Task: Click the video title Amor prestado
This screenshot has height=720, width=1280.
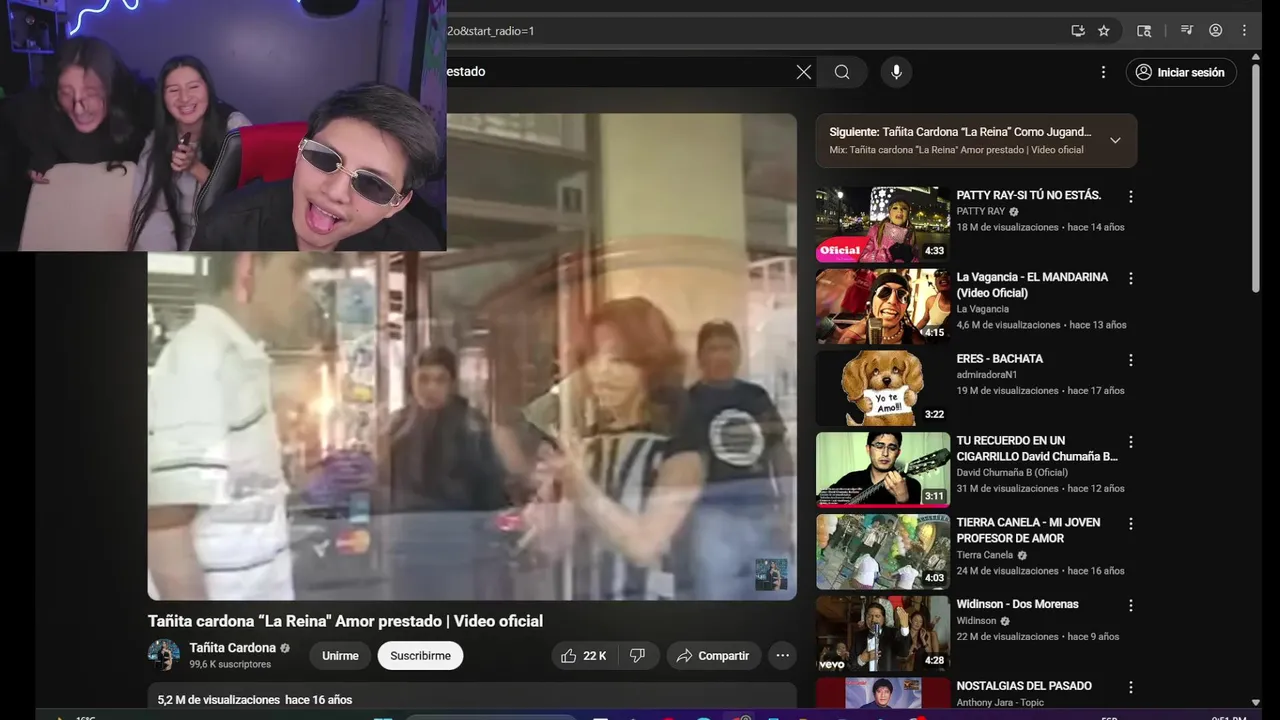Action: pos(345,621)
